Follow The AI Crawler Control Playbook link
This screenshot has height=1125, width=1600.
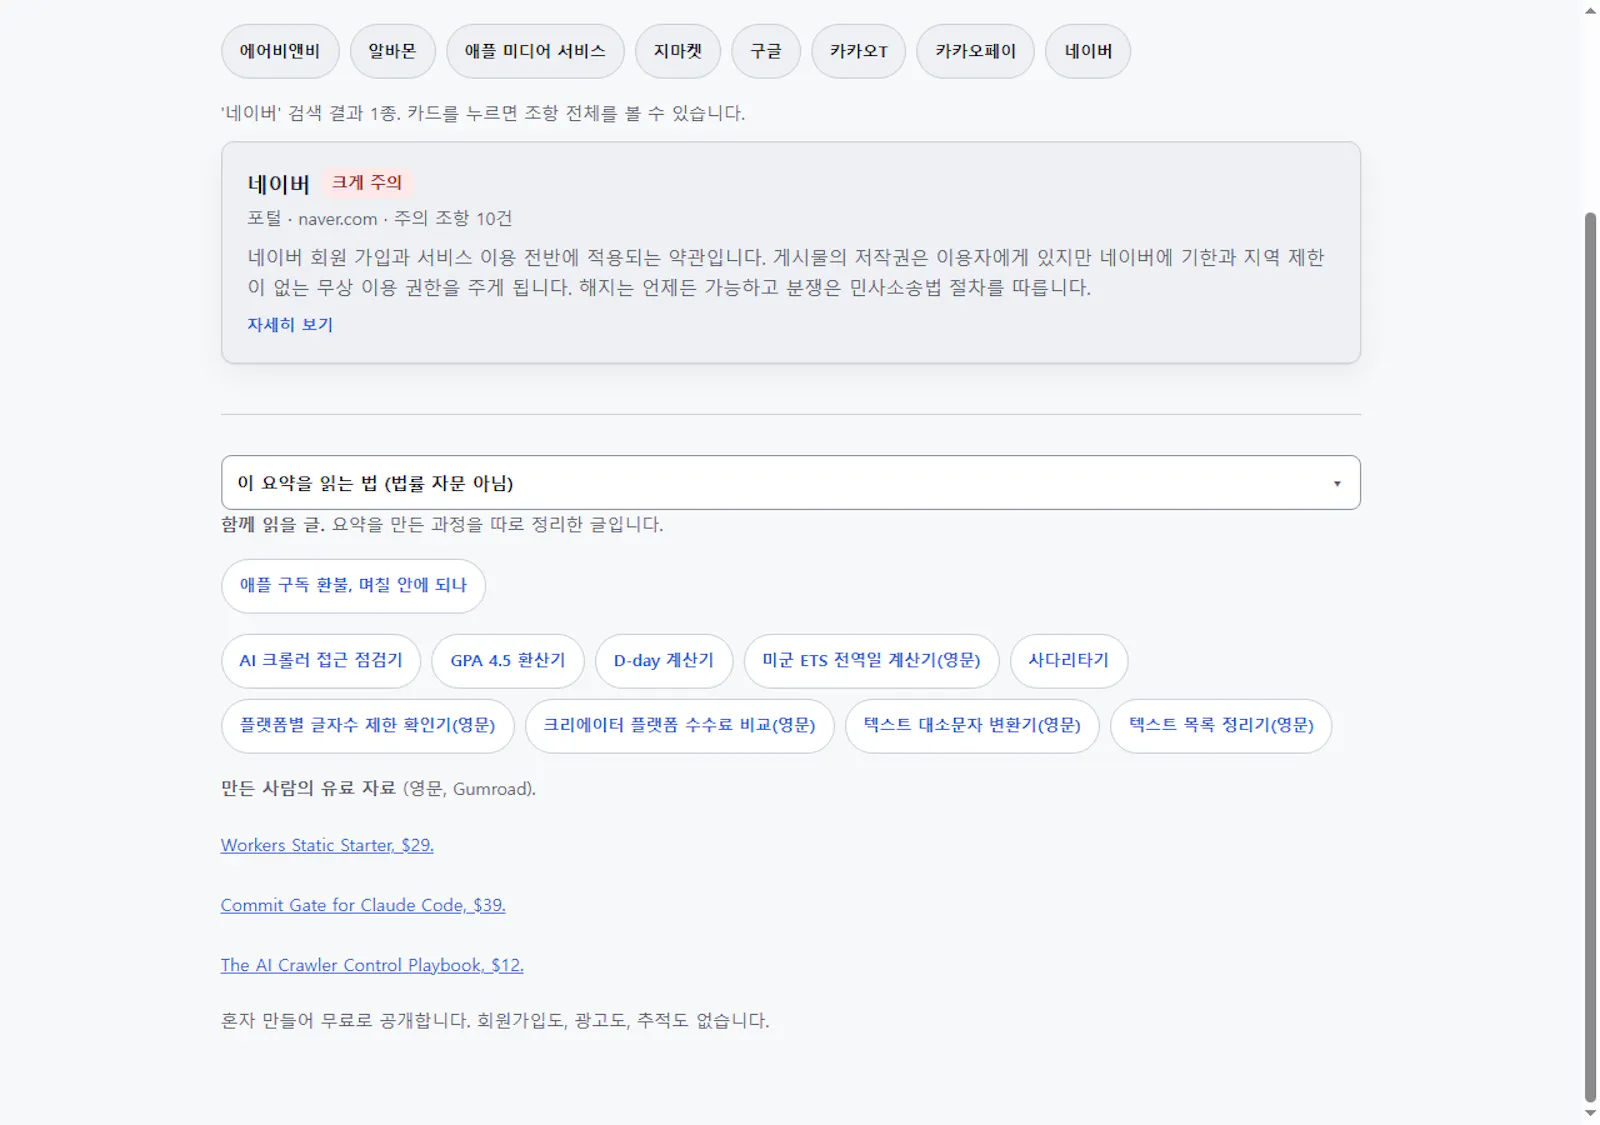click(372, 965)
